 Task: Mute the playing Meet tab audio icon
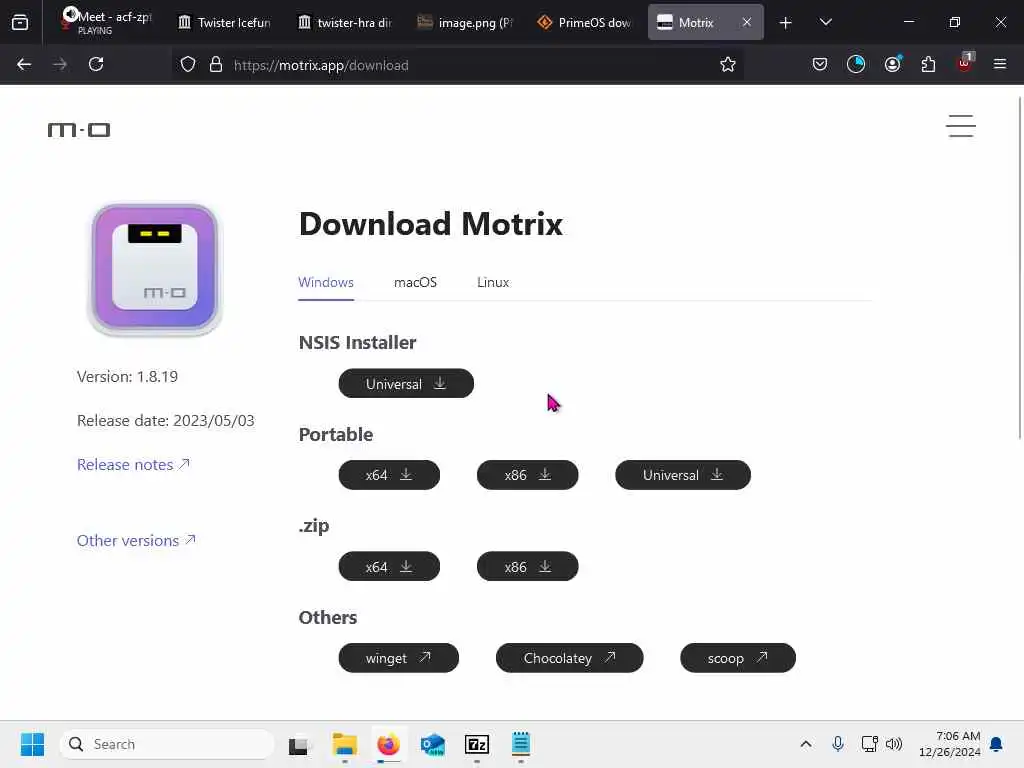[x=70, y=14]
